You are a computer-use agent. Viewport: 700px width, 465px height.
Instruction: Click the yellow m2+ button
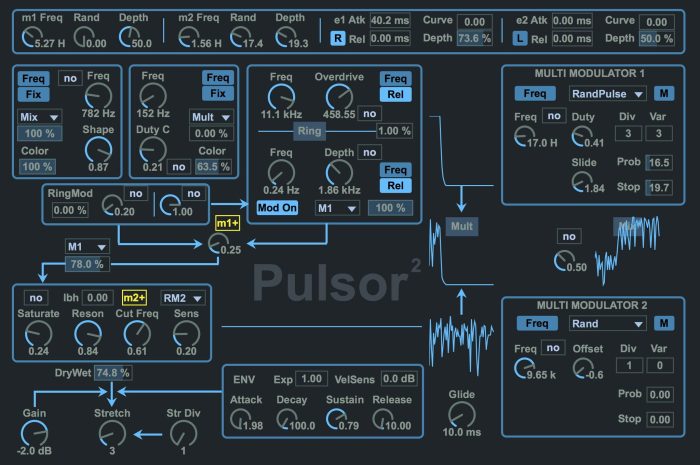134,298
